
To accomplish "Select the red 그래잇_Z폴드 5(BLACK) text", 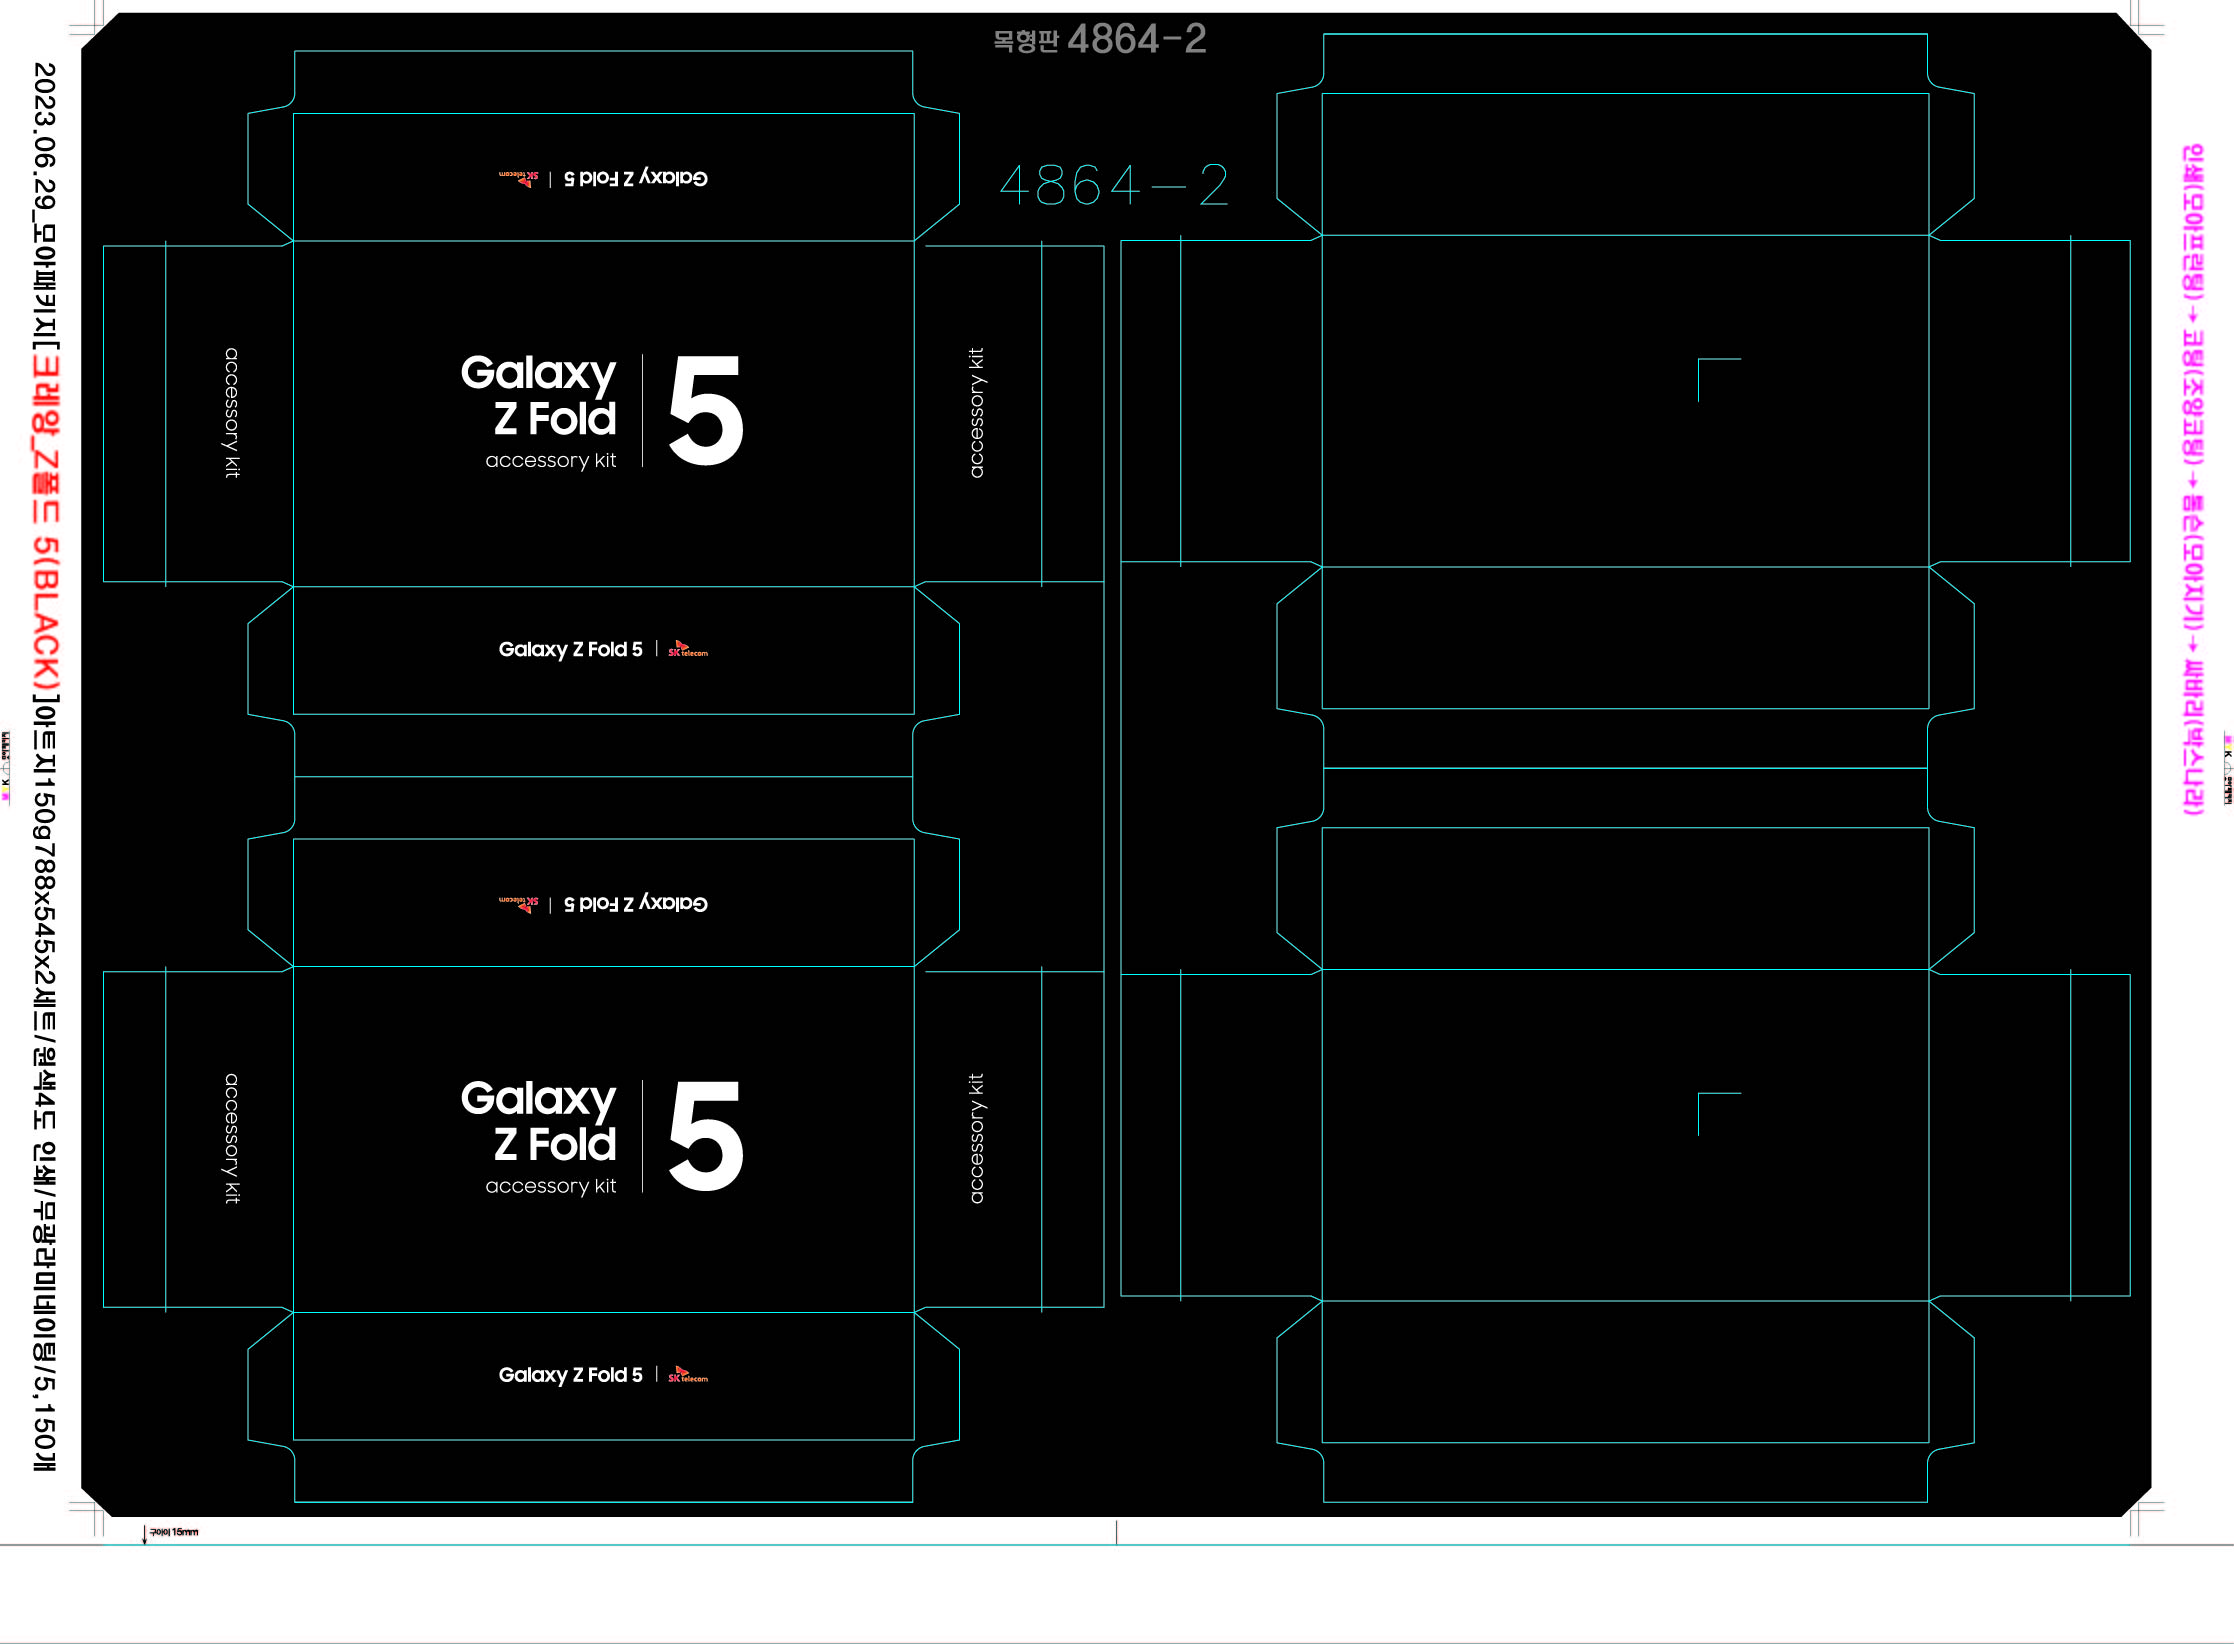I will pyautogui.click(x=46, y=522).
